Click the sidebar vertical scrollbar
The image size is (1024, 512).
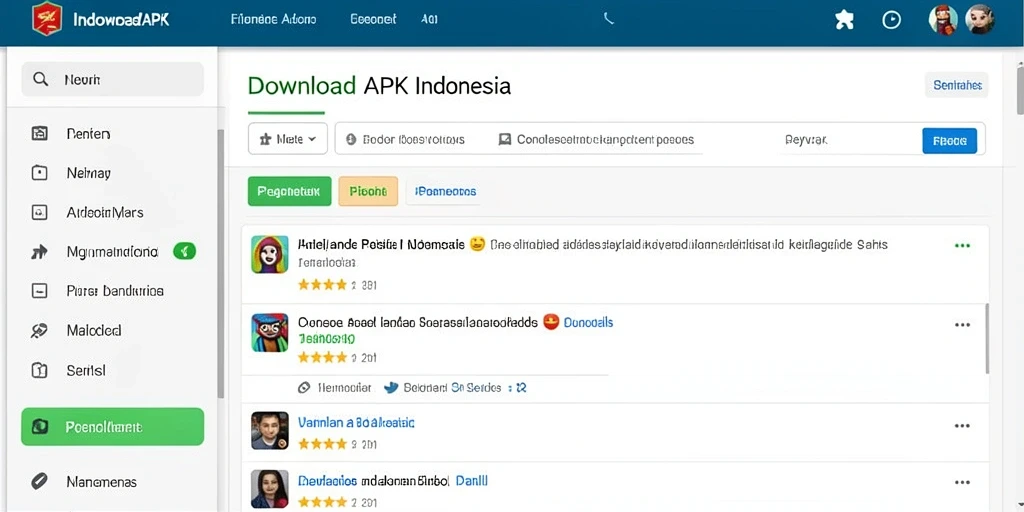[221, 264]
